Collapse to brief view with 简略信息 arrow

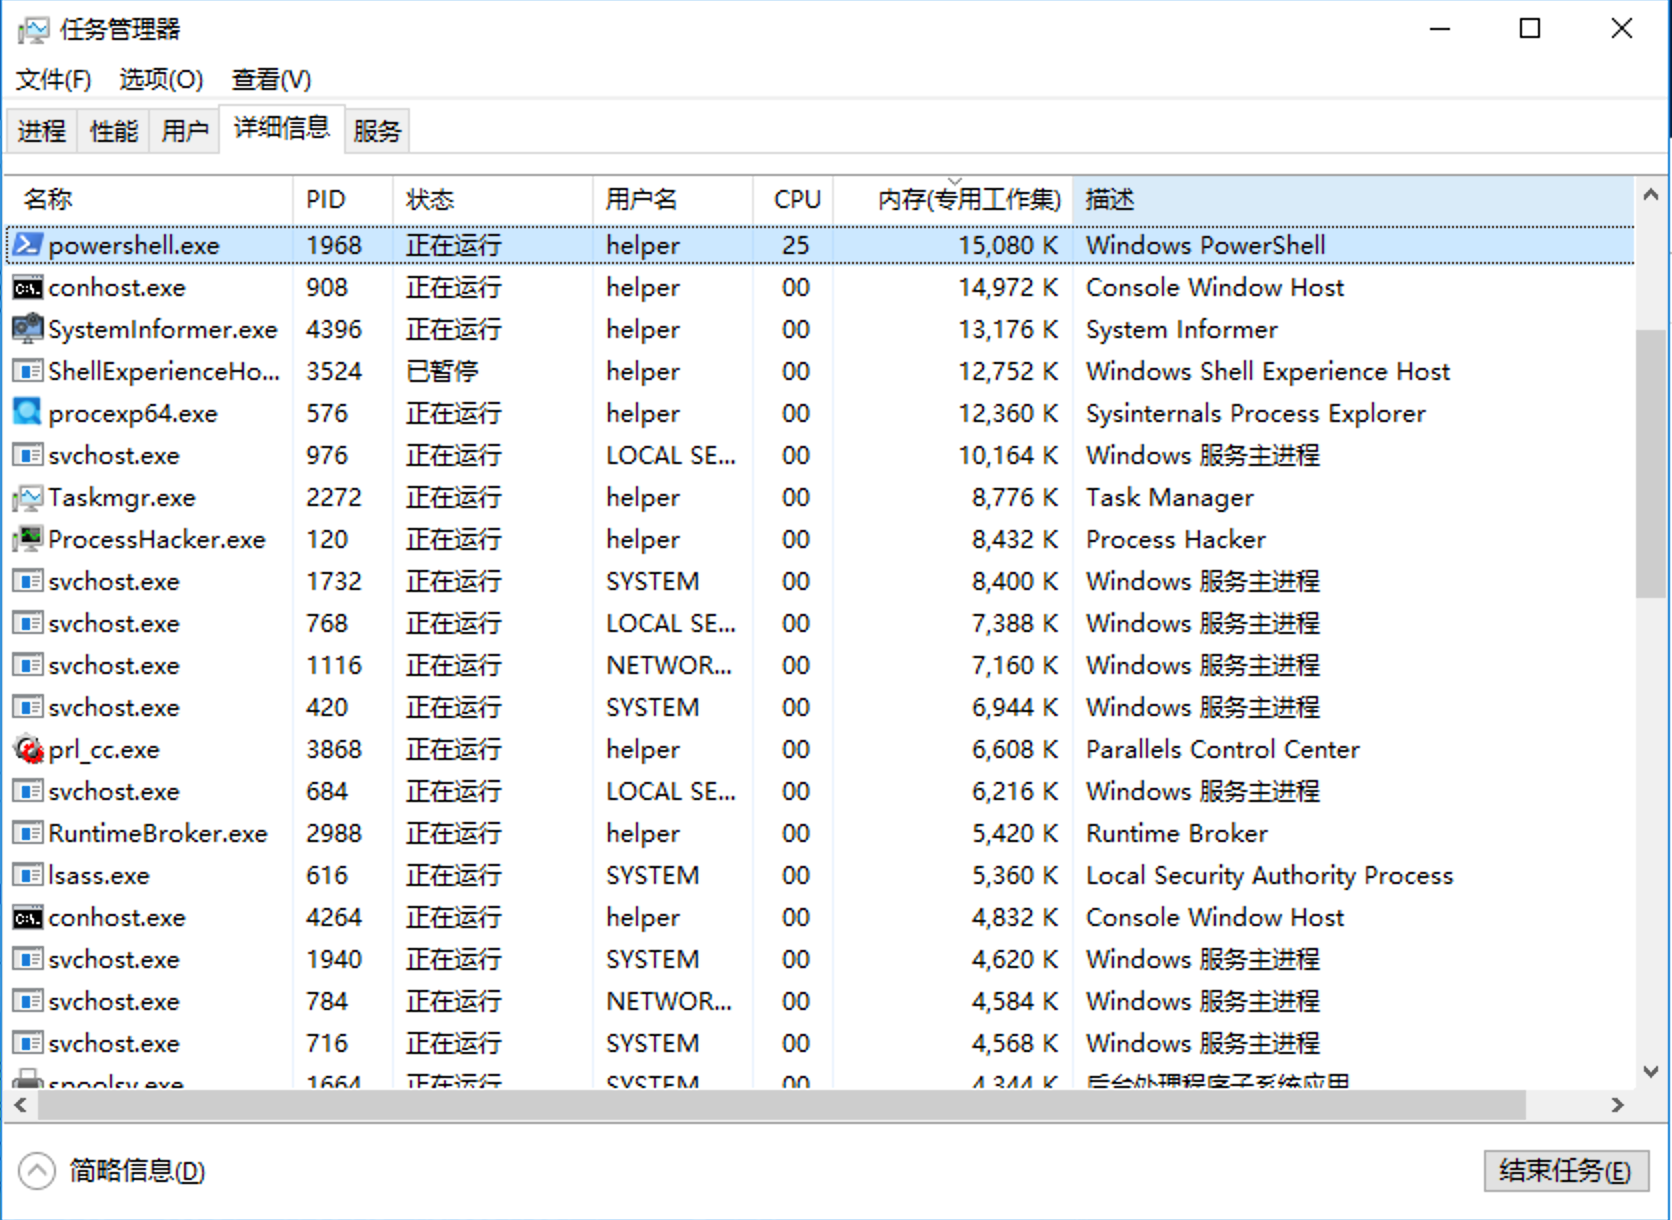pyautogui.click(x=37, y=1171)
